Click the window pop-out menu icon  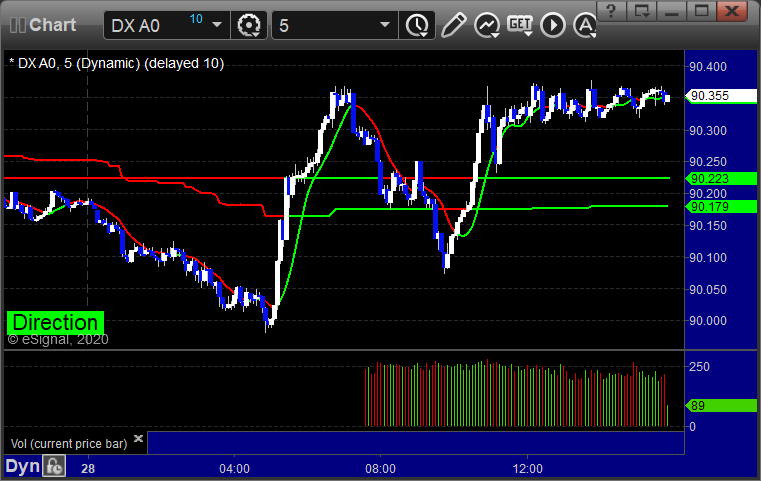click(641, 11)
